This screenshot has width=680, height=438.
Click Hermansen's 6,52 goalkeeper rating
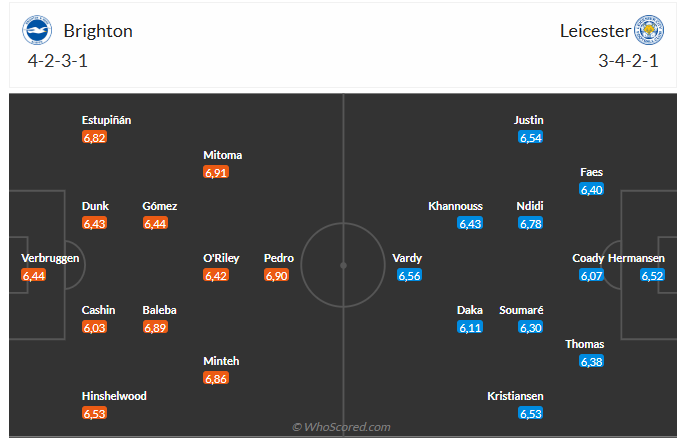coord(652,275)
